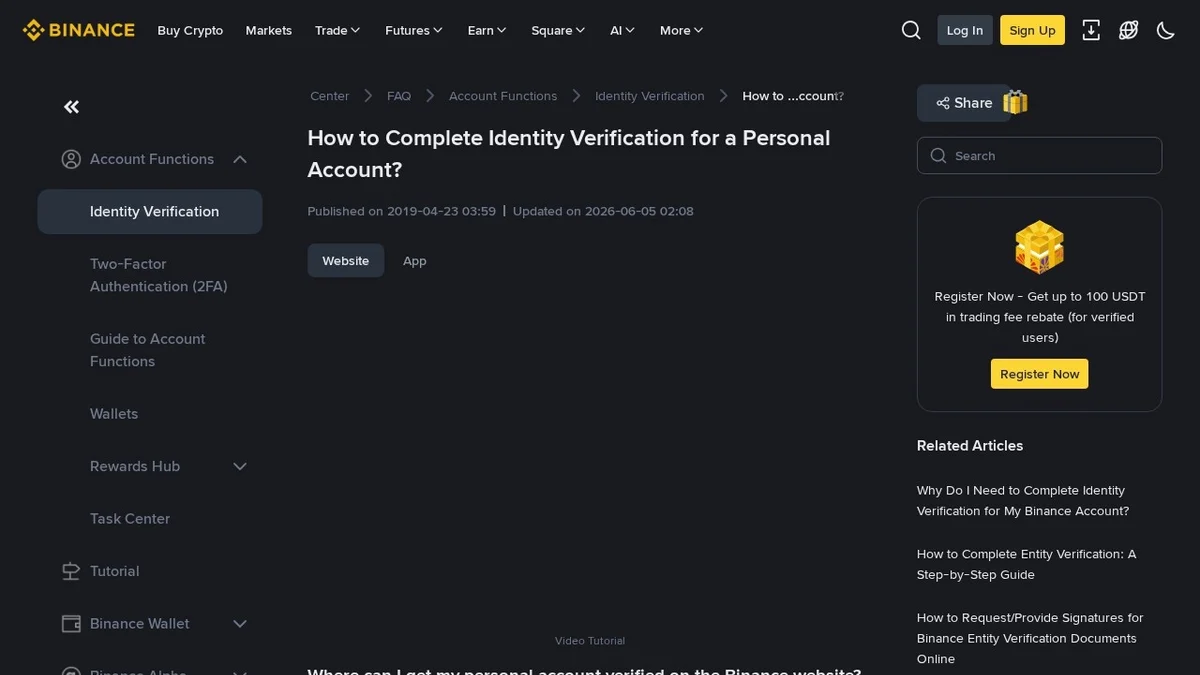This screenshot has height=675, width=1200.
Task: Open the Earn dropdown menu
Action: 487,30
